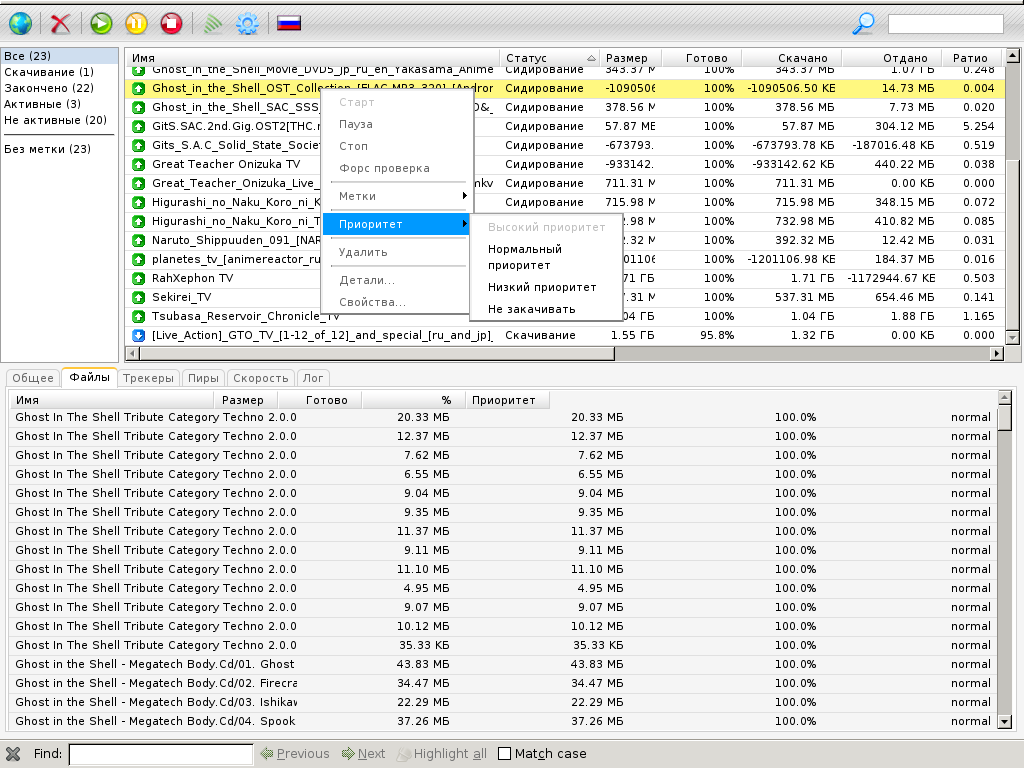Sort files by Приоритет column header
1024x768 pixels.
(x=507, y=400)
